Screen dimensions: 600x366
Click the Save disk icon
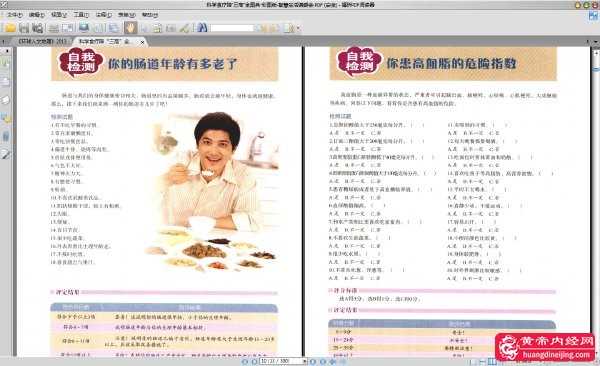click(24, 28)
